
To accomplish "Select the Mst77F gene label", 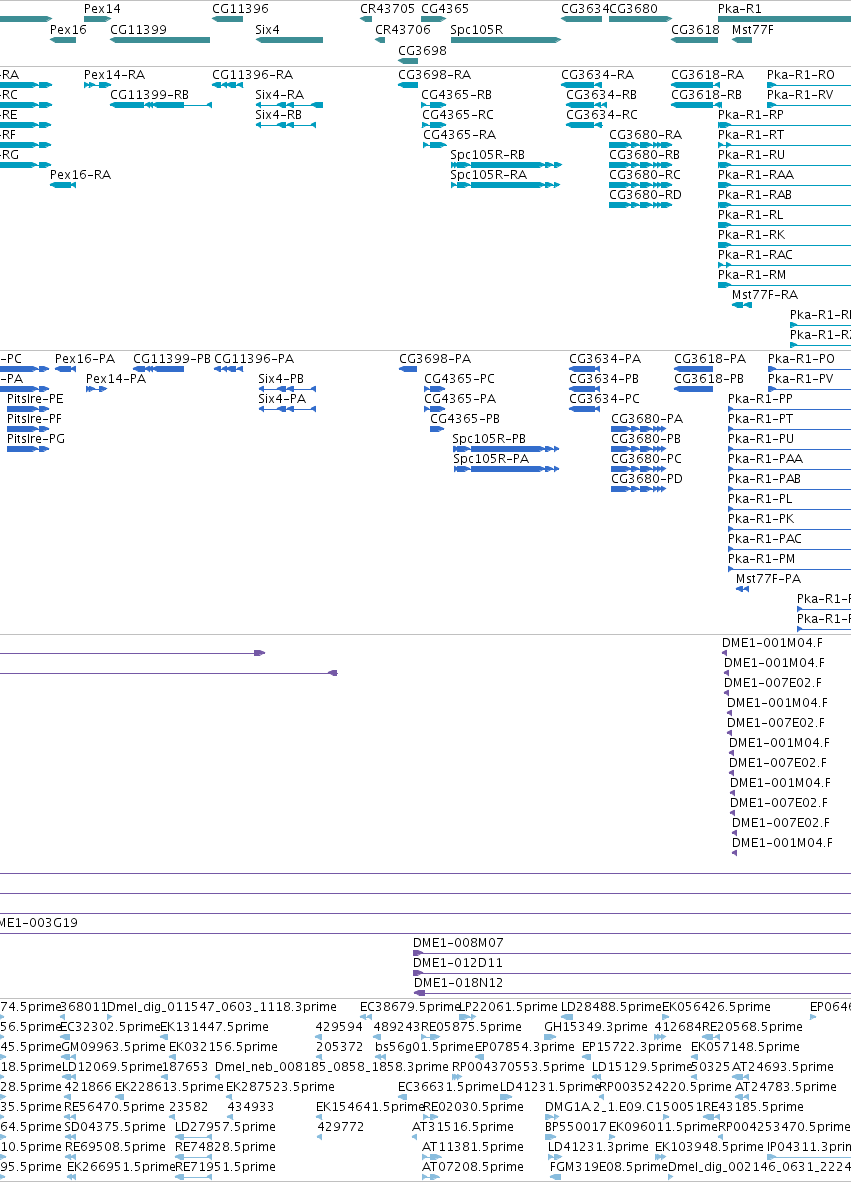I will tap(752, 30).
